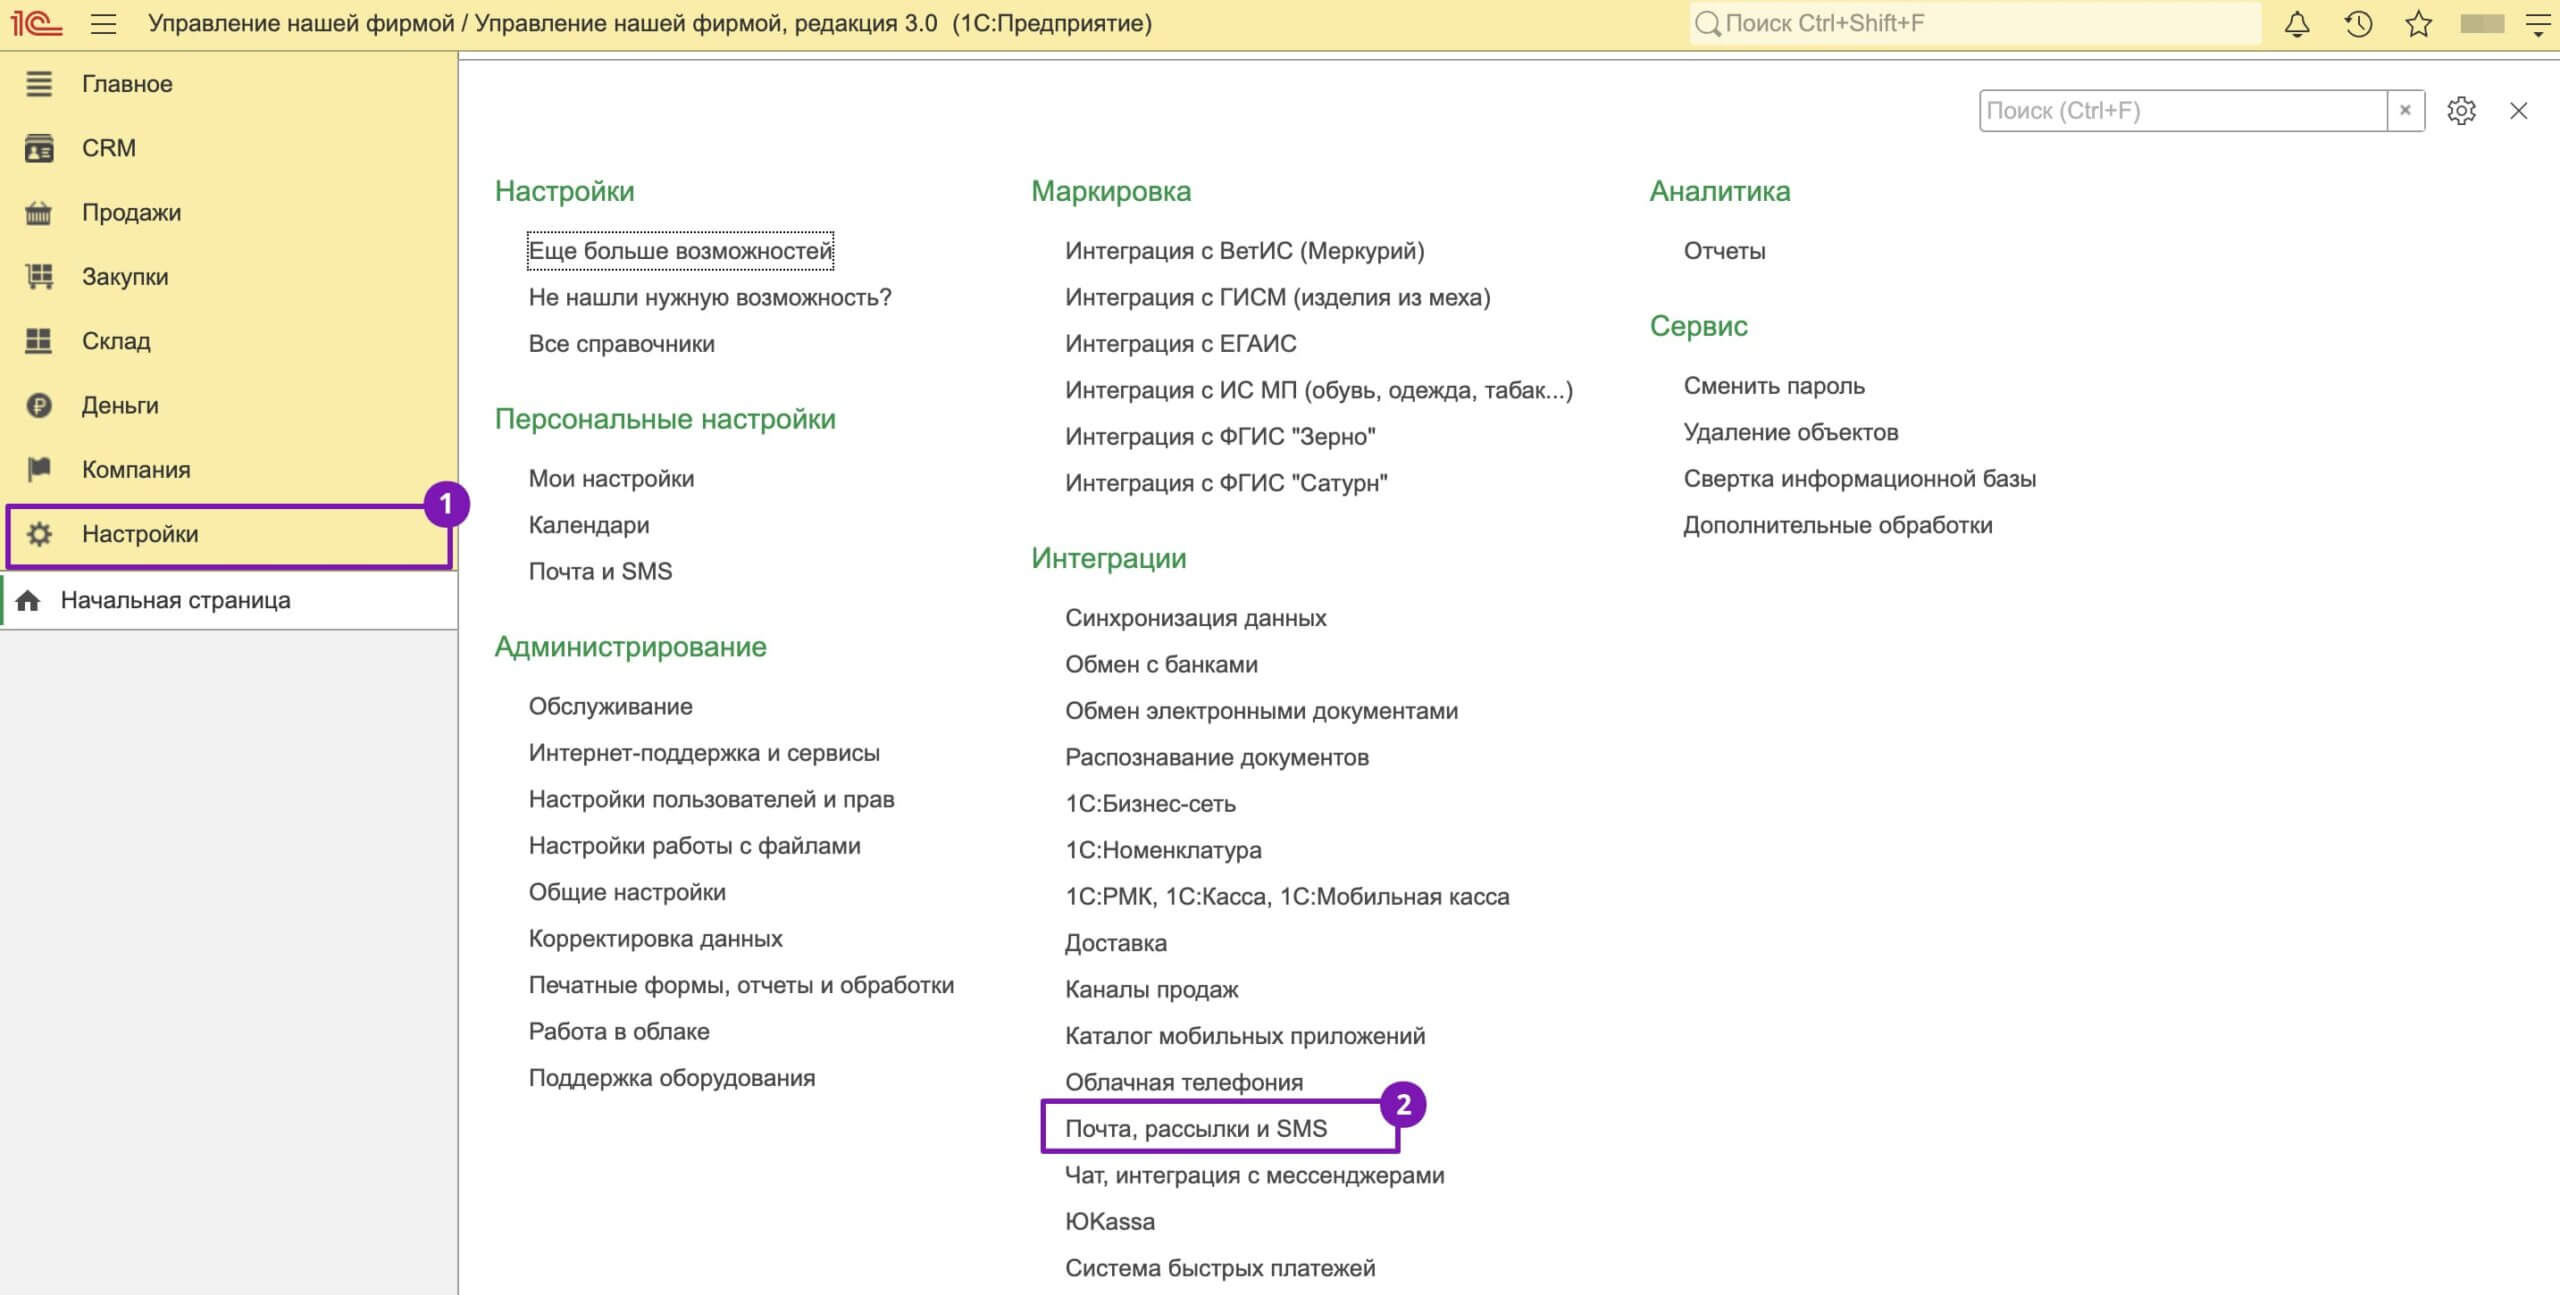Open ЮKassa integration
Screen dimensions: 2560x1295
pyautogui.click(x=1109, y=1222)
